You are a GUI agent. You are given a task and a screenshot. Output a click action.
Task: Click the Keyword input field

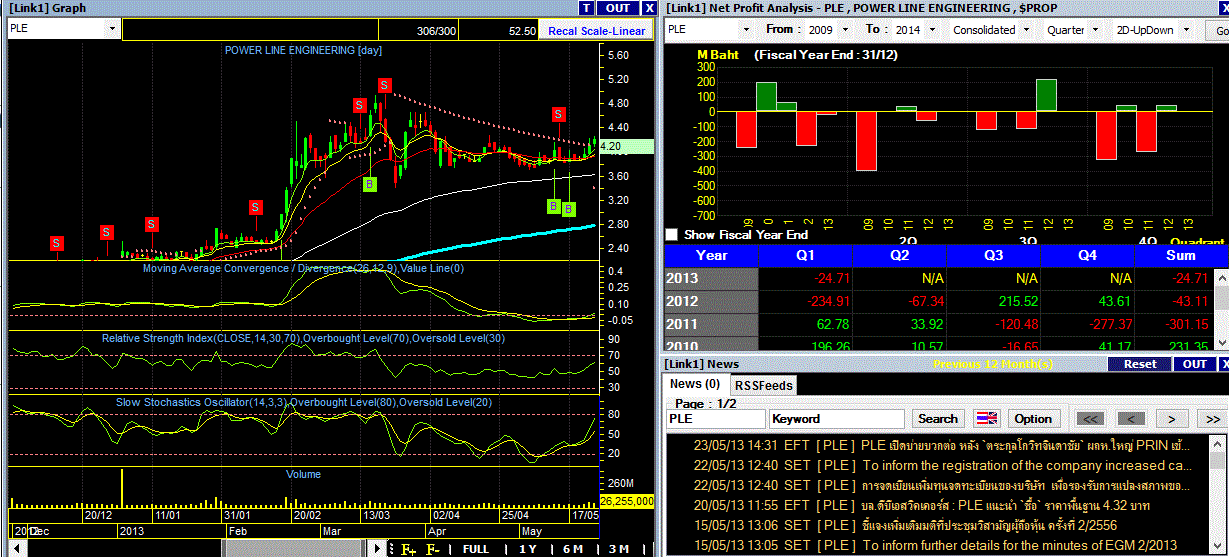tap(837, 419)
